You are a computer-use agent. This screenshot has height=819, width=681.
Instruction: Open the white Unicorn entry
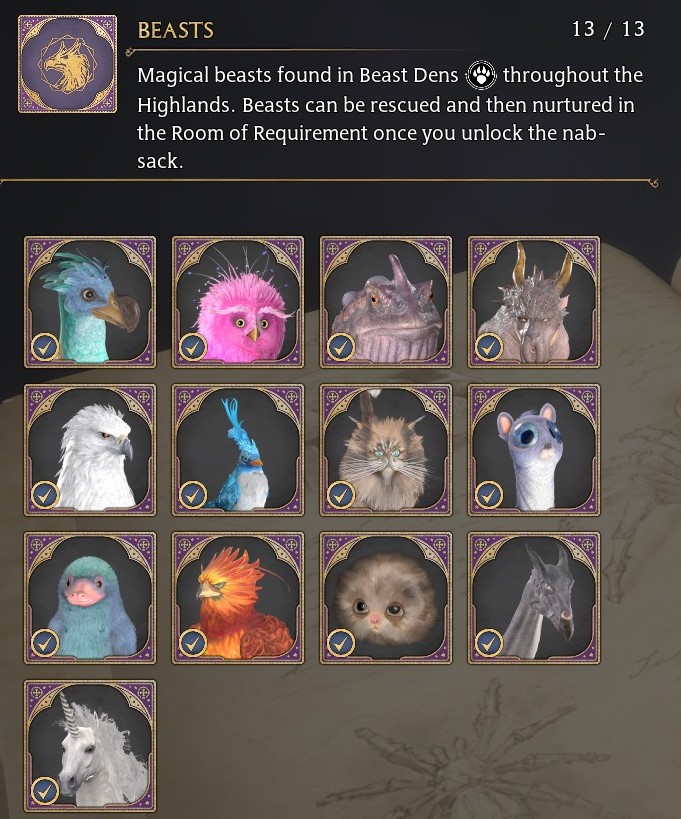point(90,745)
